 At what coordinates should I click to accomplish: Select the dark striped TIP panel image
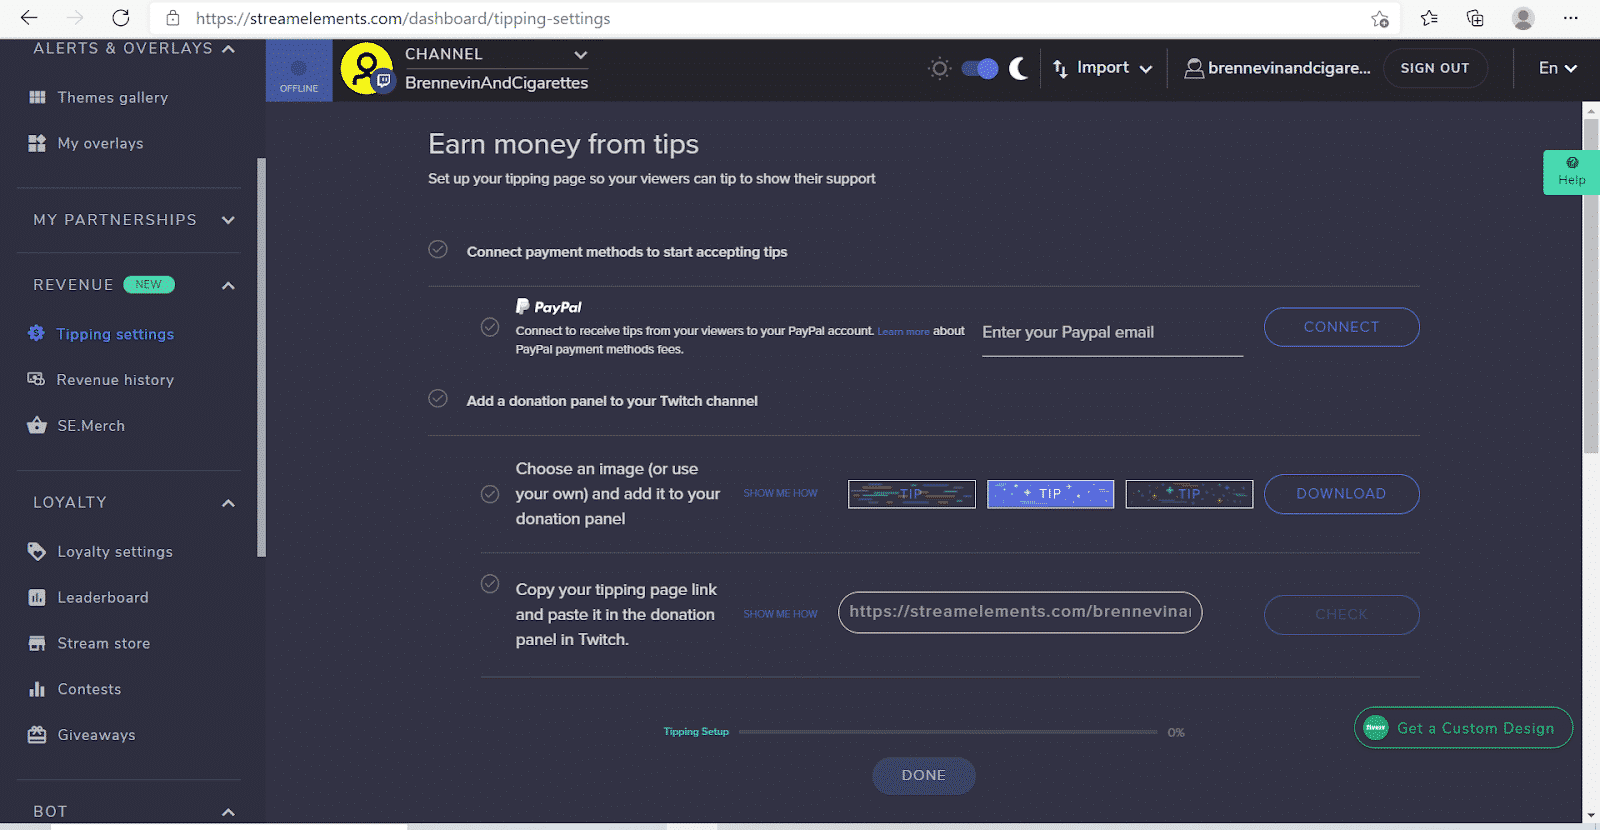click(x=912, y=494)
